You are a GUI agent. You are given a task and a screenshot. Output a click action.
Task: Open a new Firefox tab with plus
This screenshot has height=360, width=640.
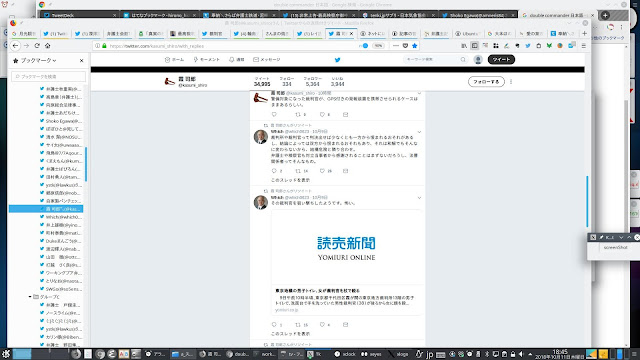coord(584,33)
